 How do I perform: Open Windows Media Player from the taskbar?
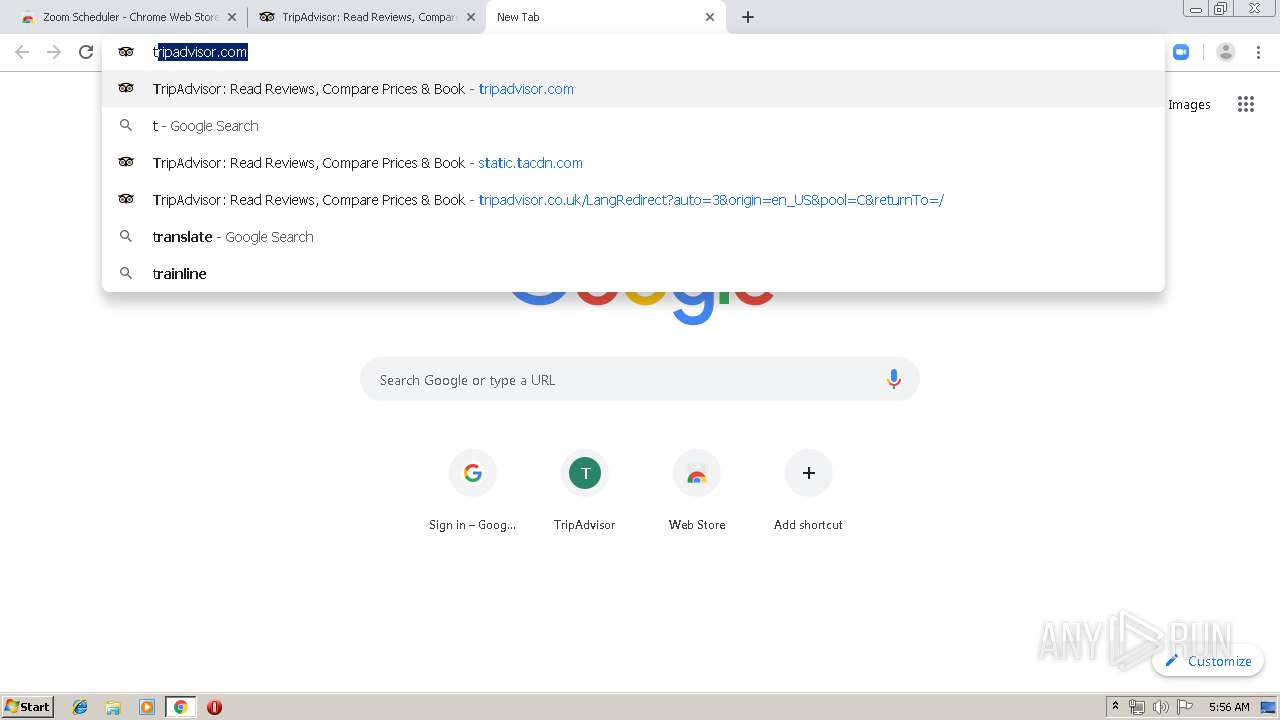[147, 707]
